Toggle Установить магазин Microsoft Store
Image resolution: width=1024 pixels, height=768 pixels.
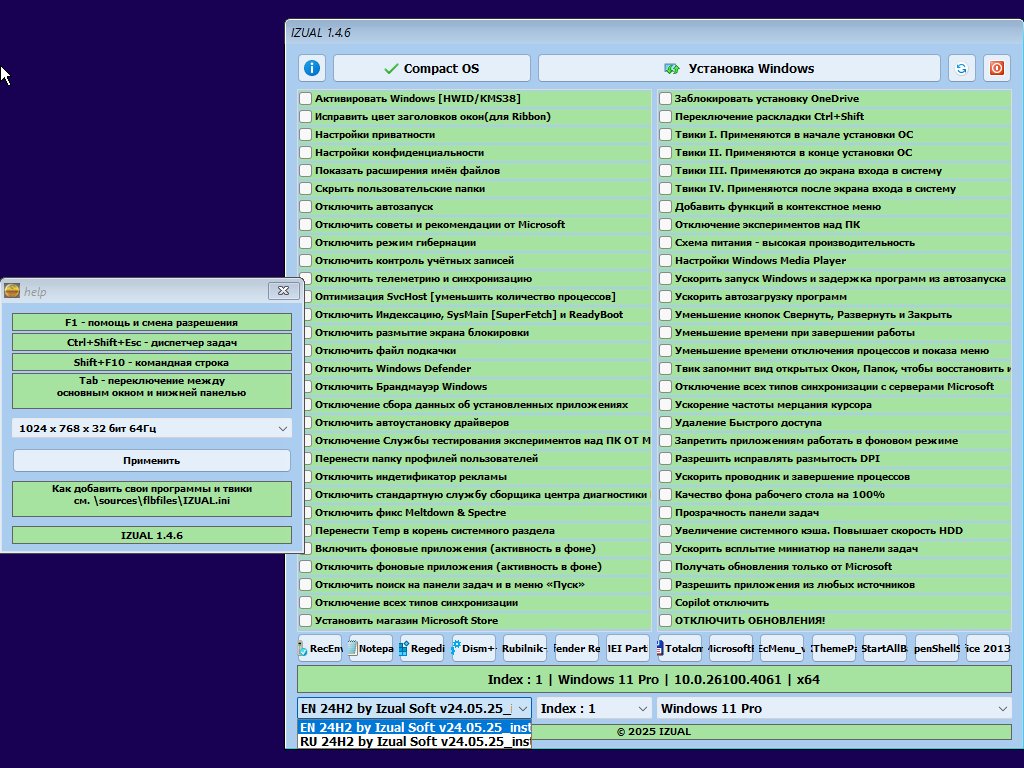coord(306,620)
